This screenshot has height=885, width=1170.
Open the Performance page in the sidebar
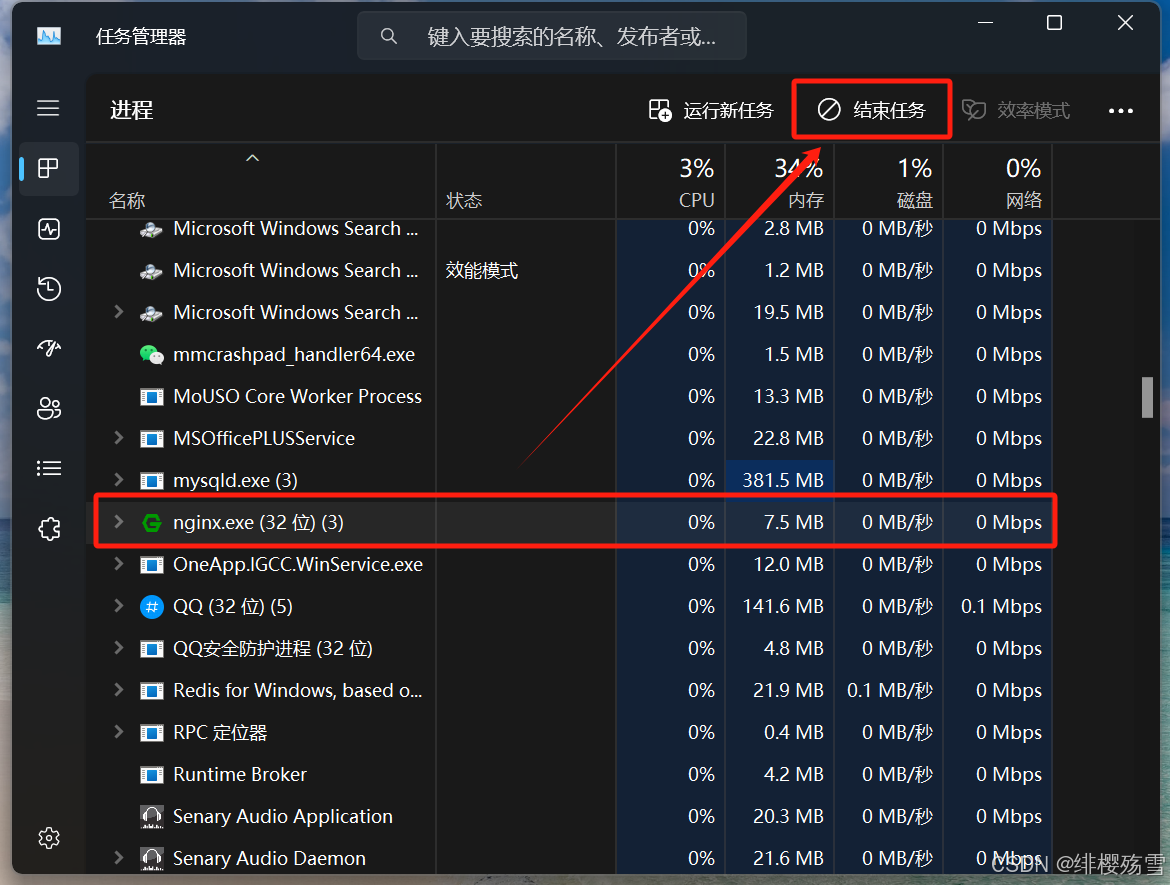point(48,229)
